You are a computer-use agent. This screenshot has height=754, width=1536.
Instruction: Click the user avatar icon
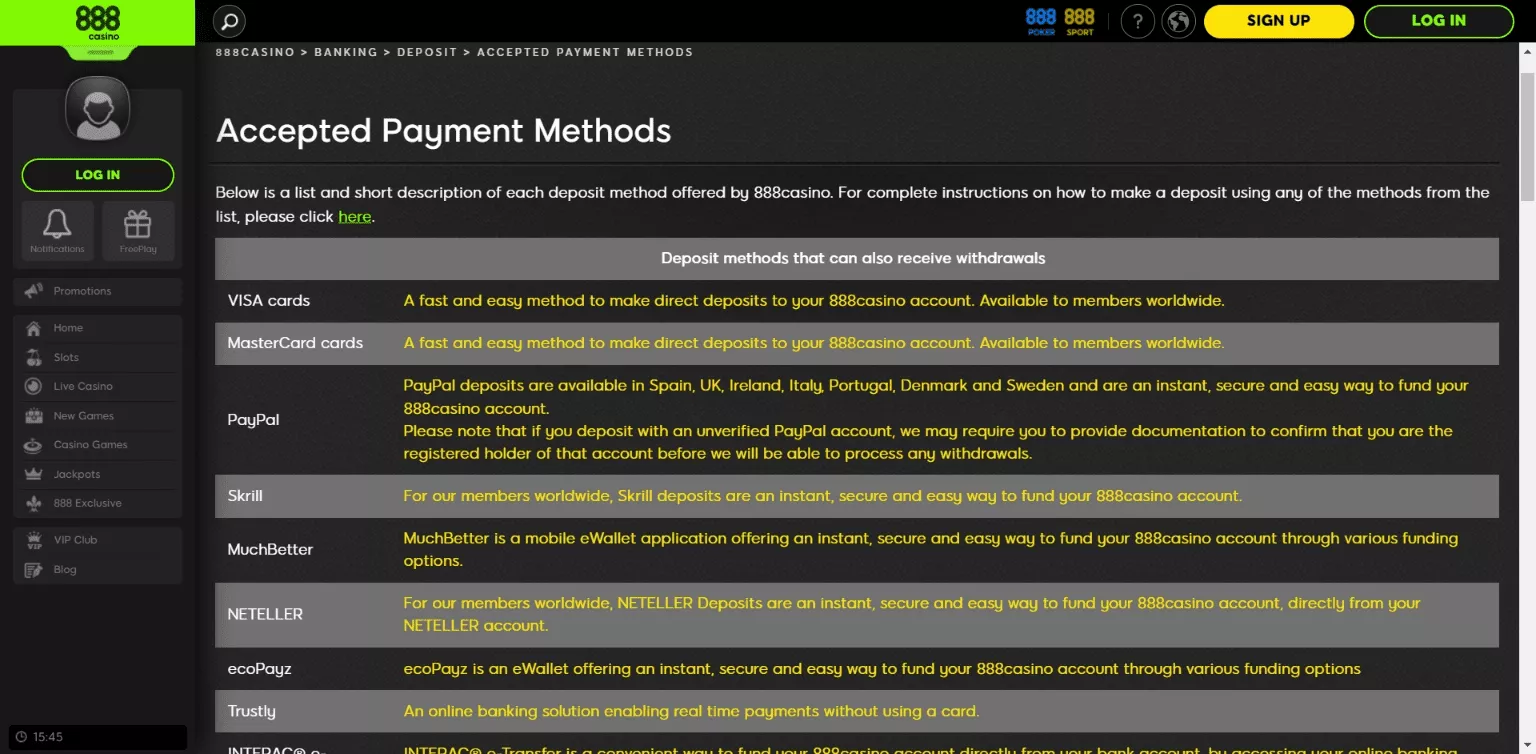97,108
